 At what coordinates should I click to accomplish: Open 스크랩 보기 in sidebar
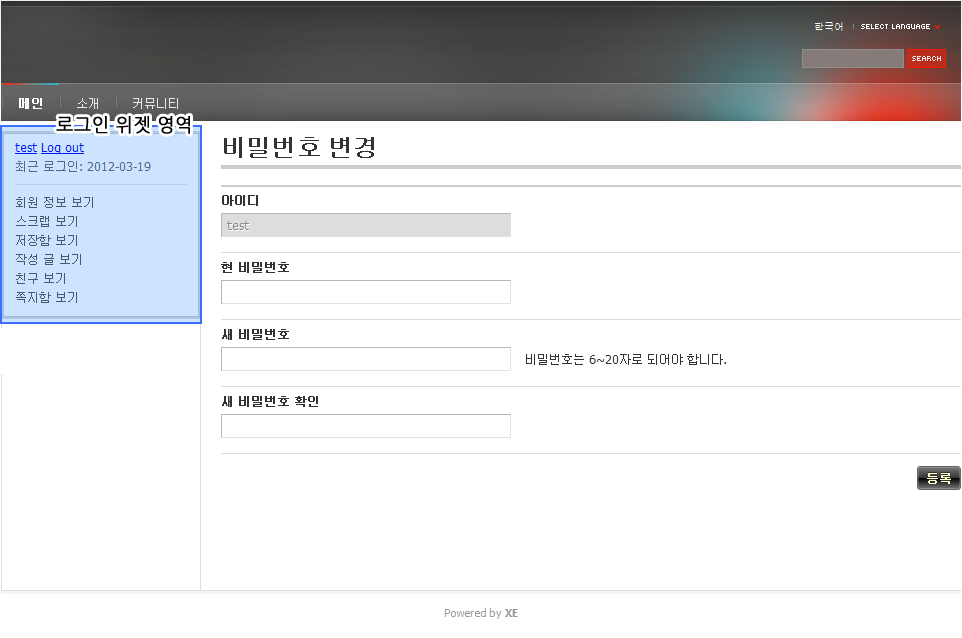click(x=47, y=221)
